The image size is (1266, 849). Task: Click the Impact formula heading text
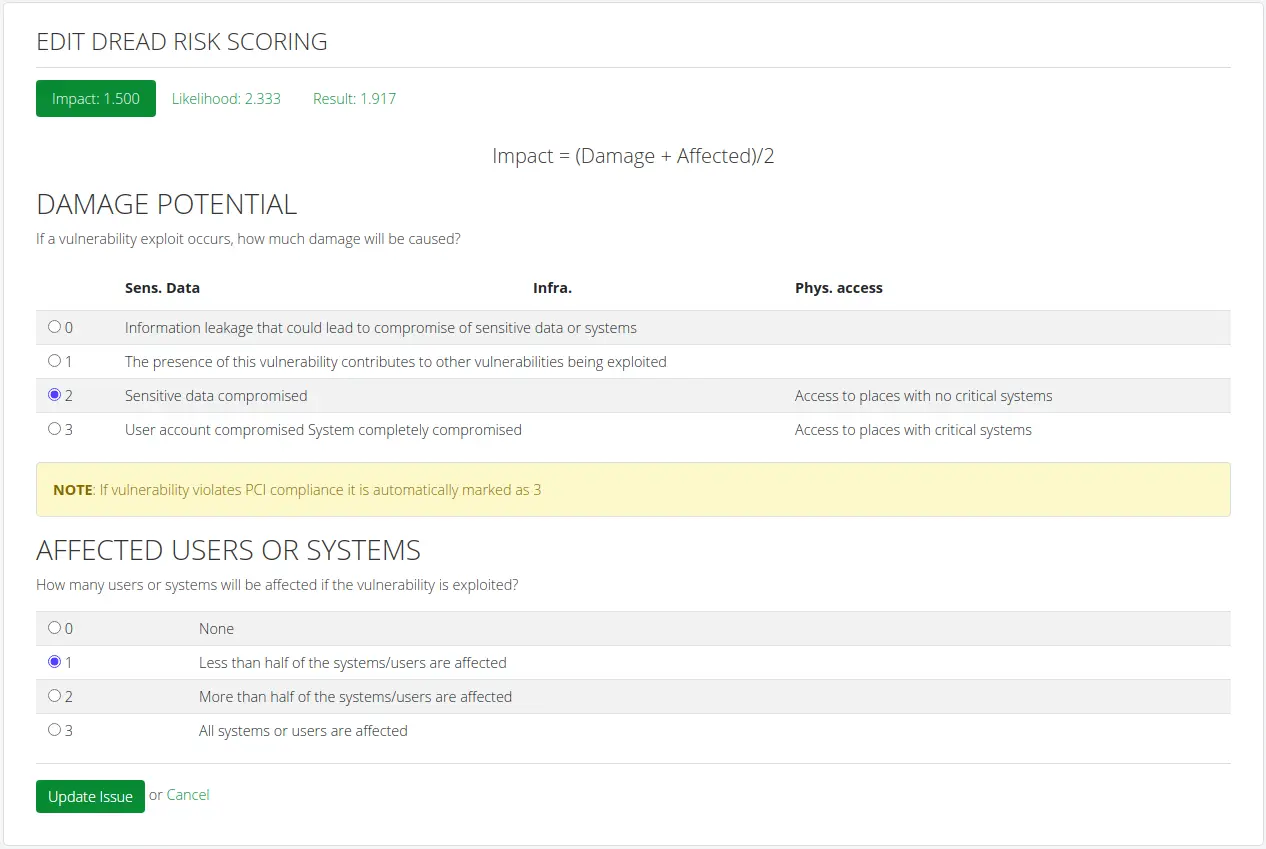pos(634,156)
